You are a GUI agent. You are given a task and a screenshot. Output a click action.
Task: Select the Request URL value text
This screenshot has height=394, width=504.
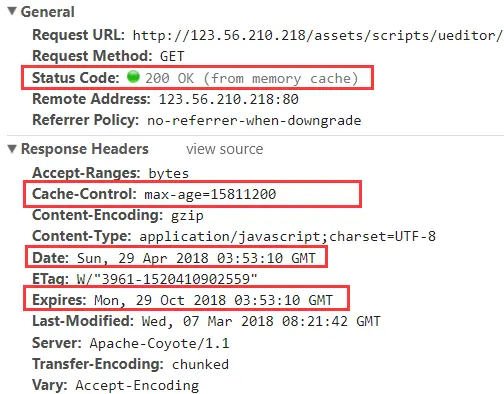pos(318,35)
